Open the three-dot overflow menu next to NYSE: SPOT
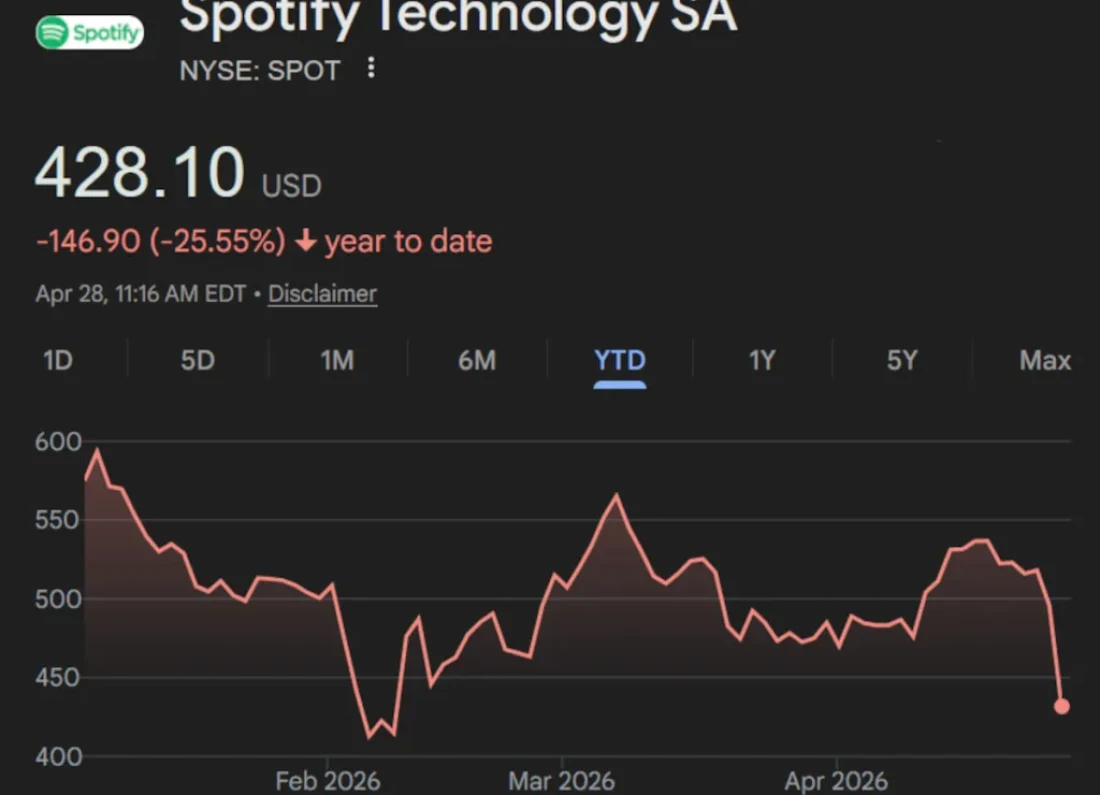This screenshot has height=795, width=1100. 370,69
